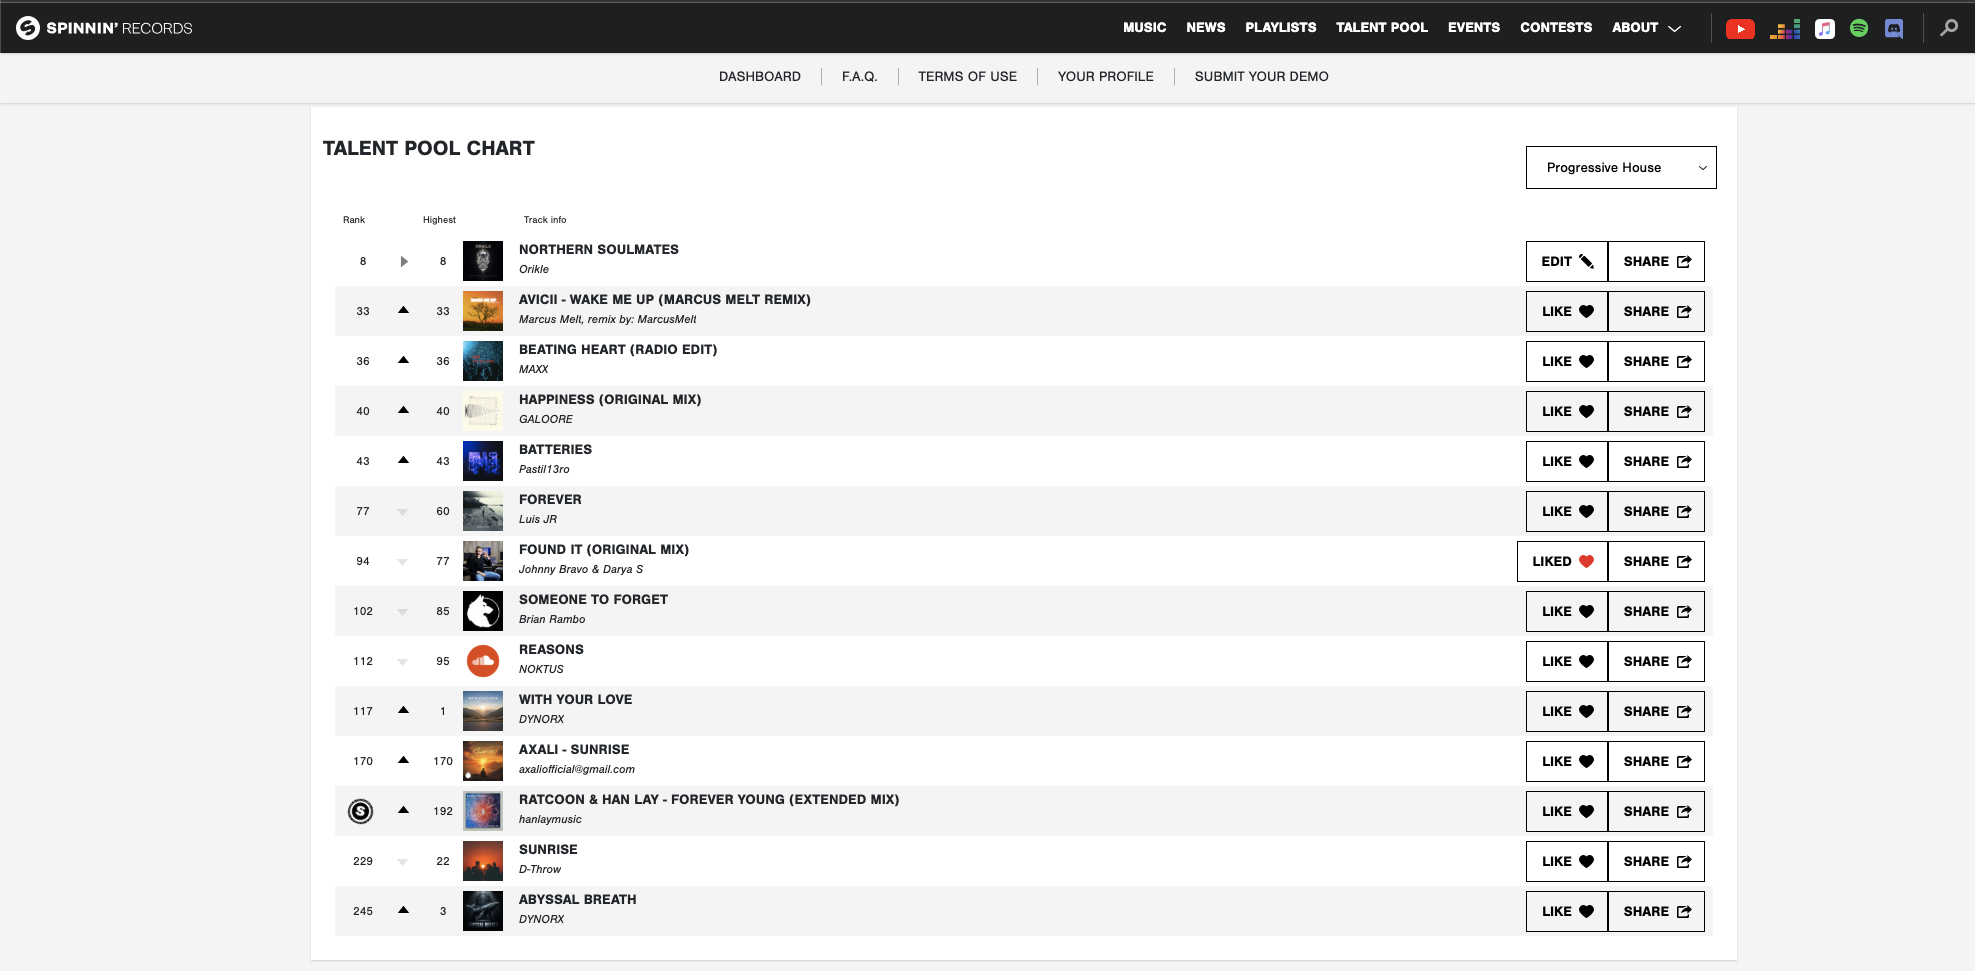The image size is (1975, 971).
Task: Edit Northern Soulmates track
Action: [x=1567, y=261]
